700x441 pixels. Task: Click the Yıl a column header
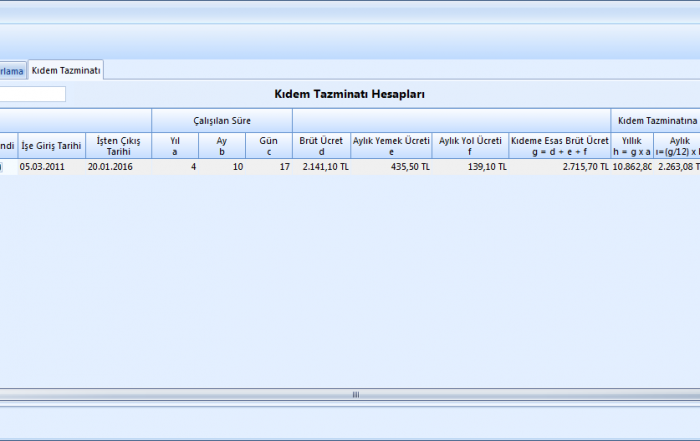175,146
